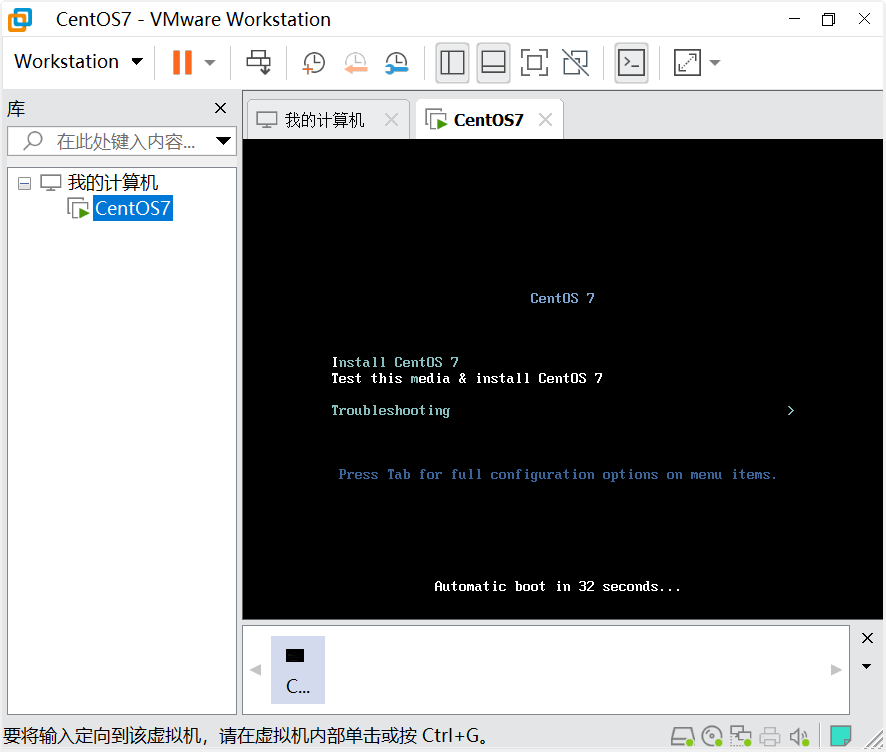
Task: Close the 我的计算机 tab
Action: point(391,120)
